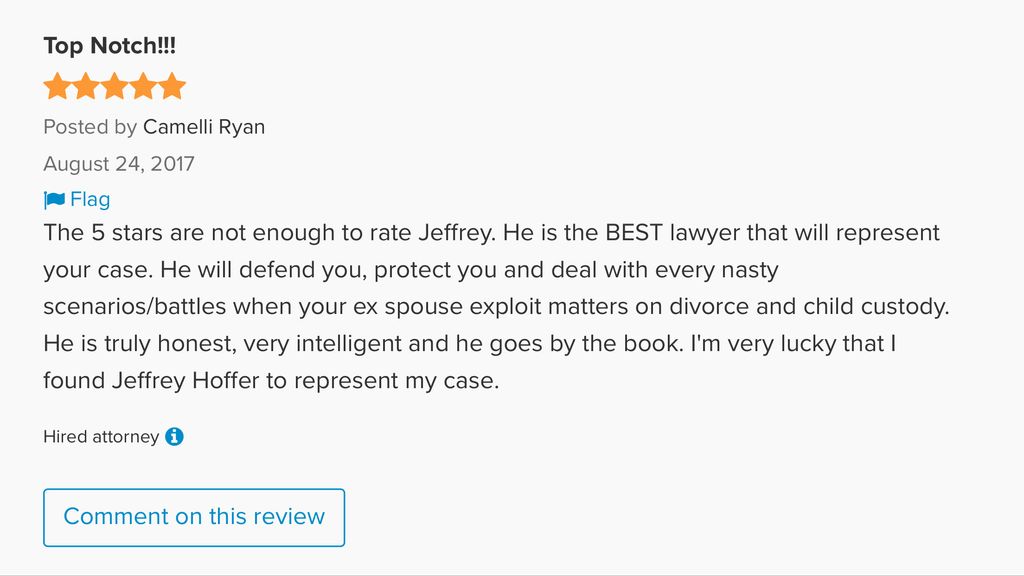
Task: Flag this review via the Flag link
Action: pos(90,199)
